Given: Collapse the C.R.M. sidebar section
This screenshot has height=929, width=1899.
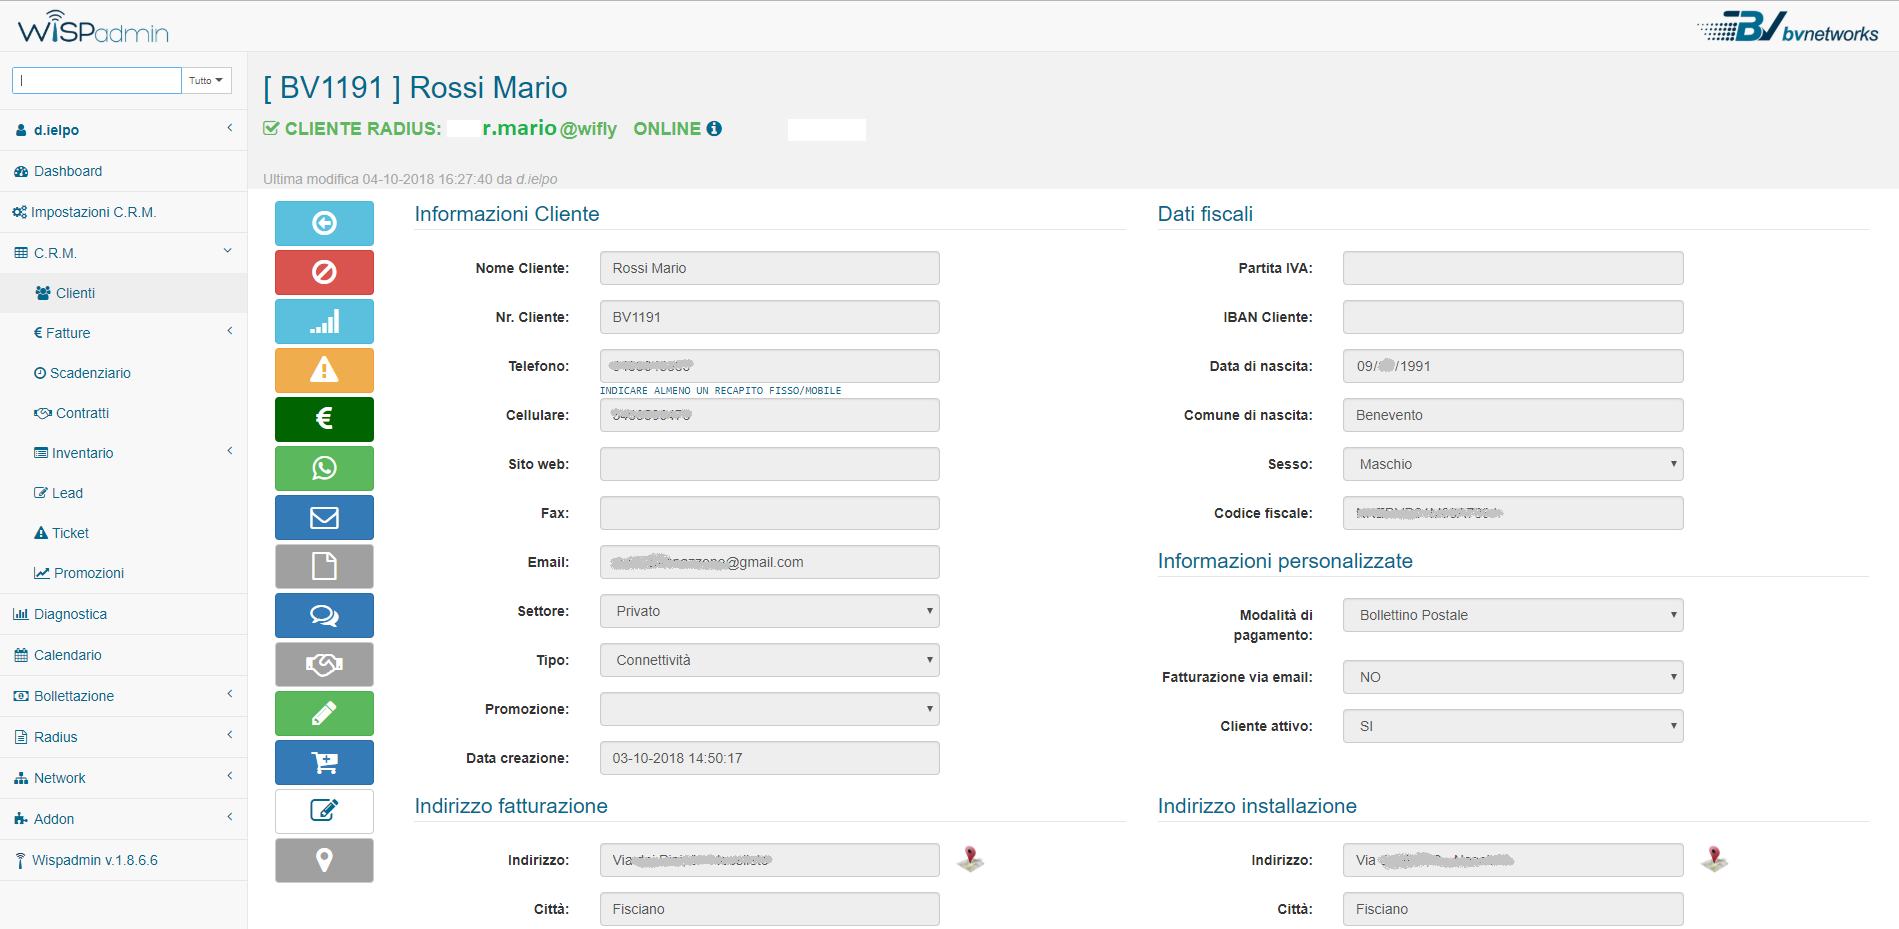Looking at the screenshot, I should 123,253.
